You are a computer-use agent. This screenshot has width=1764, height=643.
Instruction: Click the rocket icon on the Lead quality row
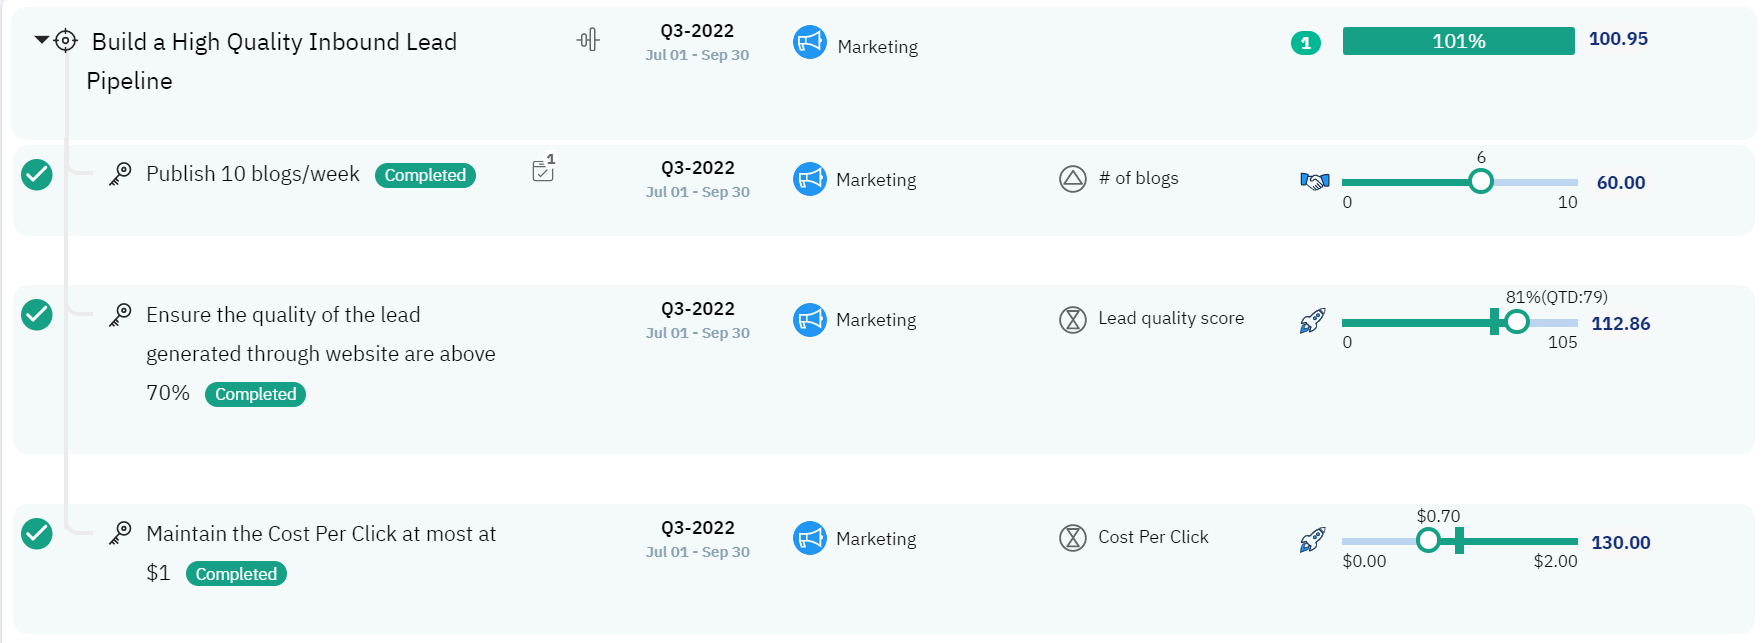1312,321
